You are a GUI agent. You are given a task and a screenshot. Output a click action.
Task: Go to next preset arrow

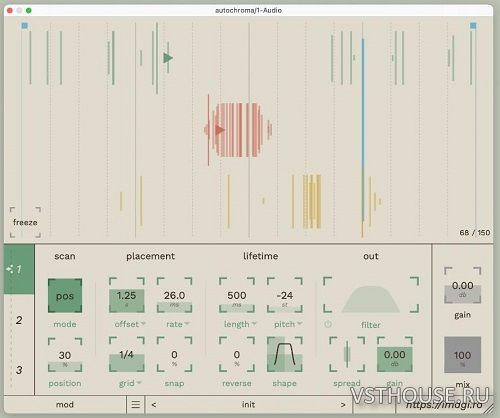pos(343,405)
